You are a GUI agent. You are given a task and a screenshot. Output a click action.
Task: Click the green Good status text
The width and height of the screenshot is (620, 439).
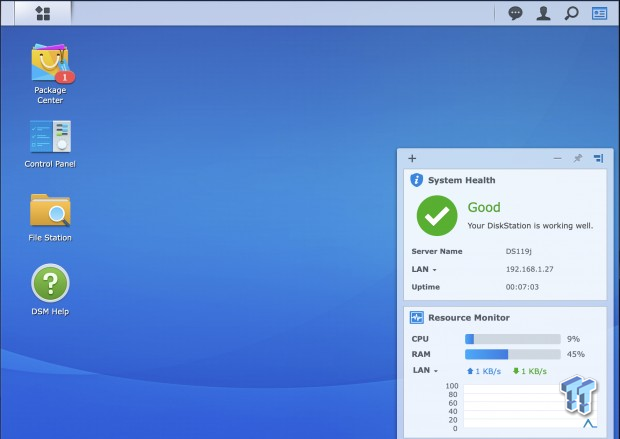click(x=484, y=207)
